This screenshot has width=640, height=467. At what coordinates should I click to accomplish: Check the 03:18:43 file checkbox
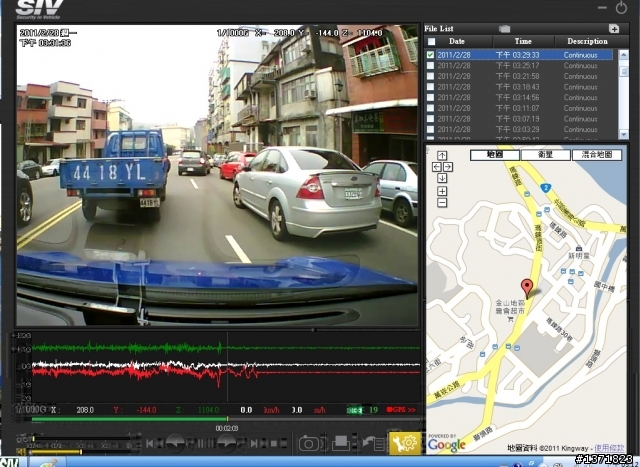[x=430, y=87]
